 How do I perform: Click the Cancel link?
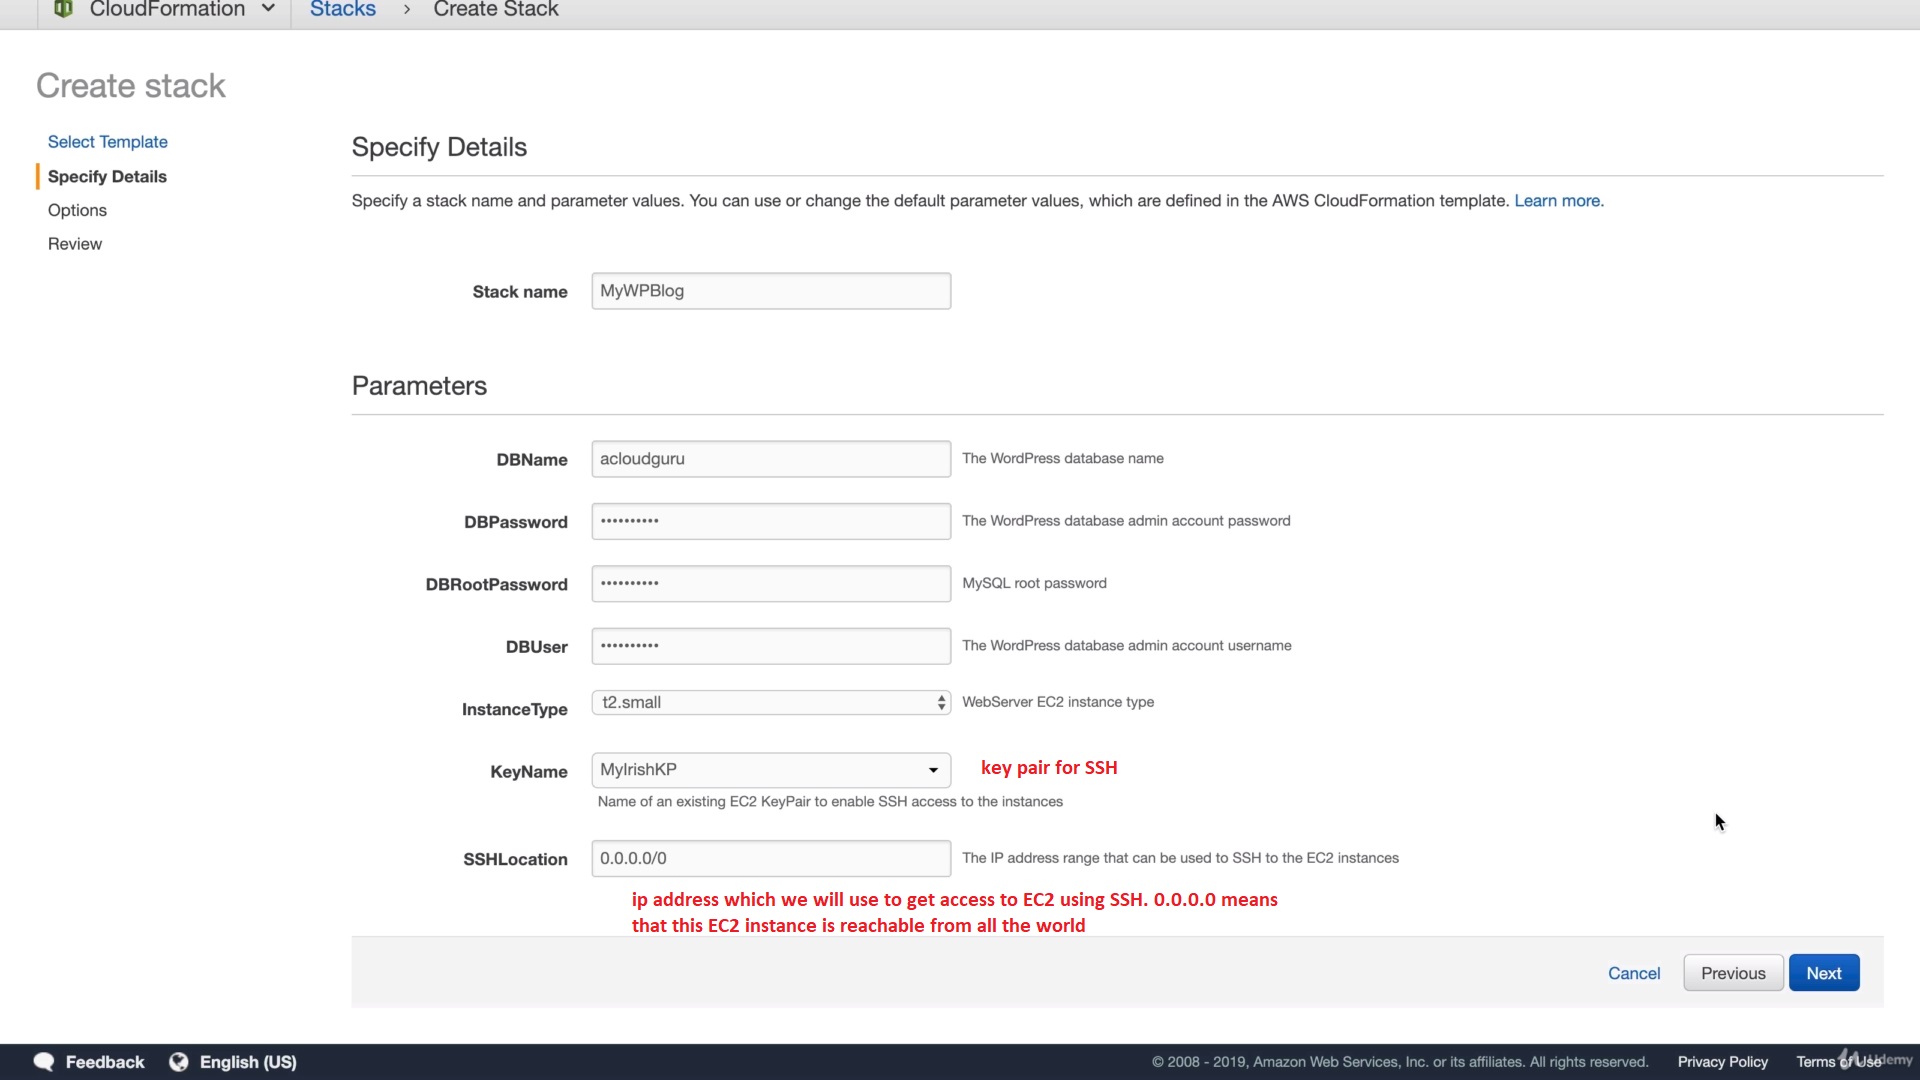pyautogui.click(x=1633, y=973)
